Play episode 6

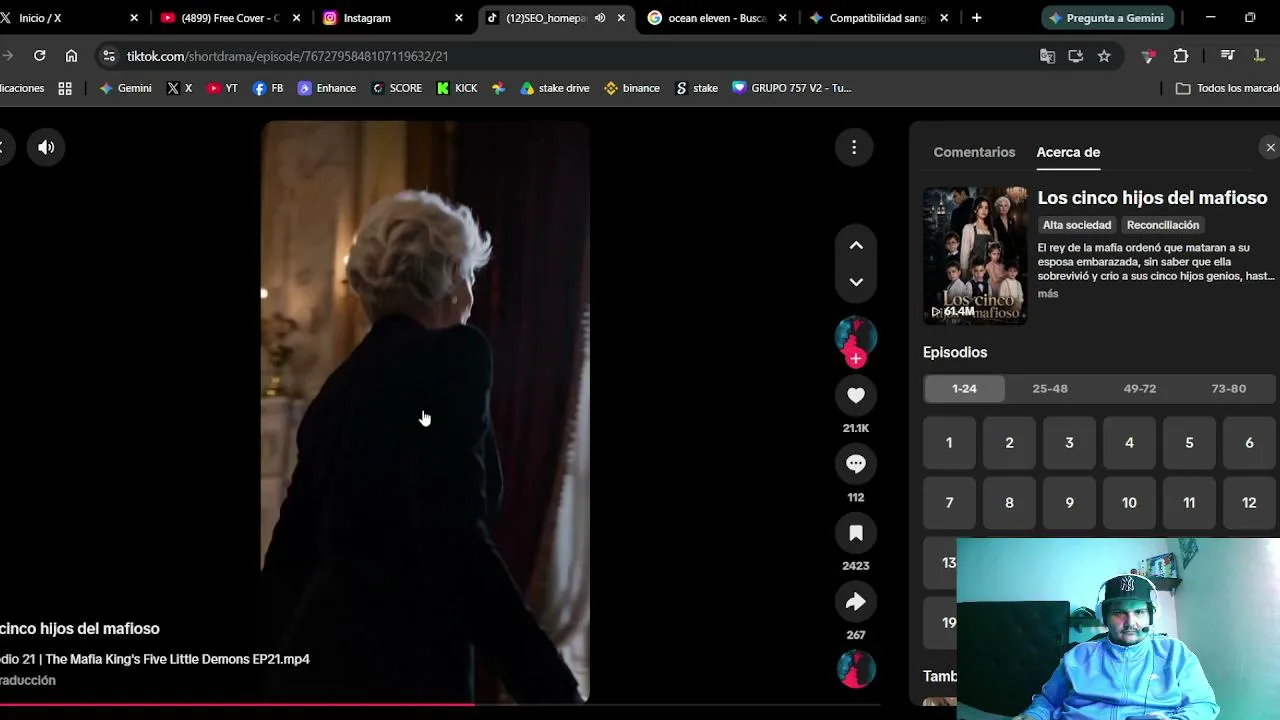[x=1249, y=443]
